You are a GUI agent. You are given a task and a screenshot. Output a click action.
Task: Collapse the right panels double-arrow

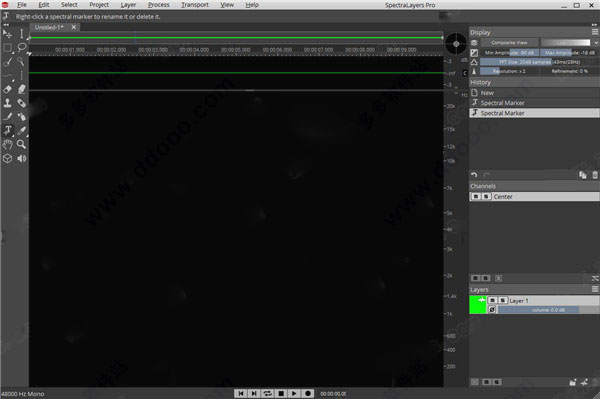594,24
